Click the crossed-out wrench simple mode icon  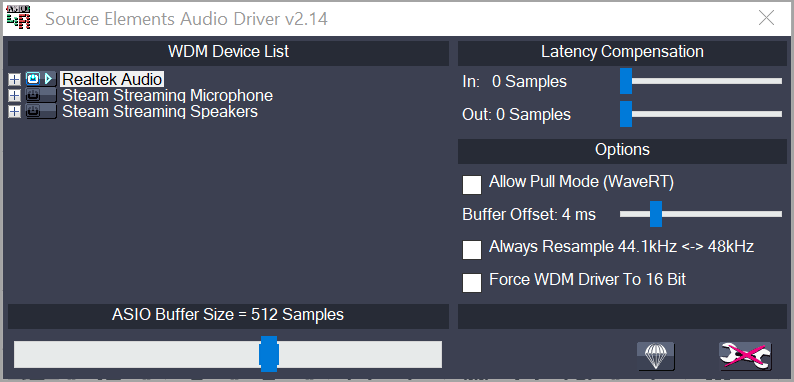click(745, 356)
